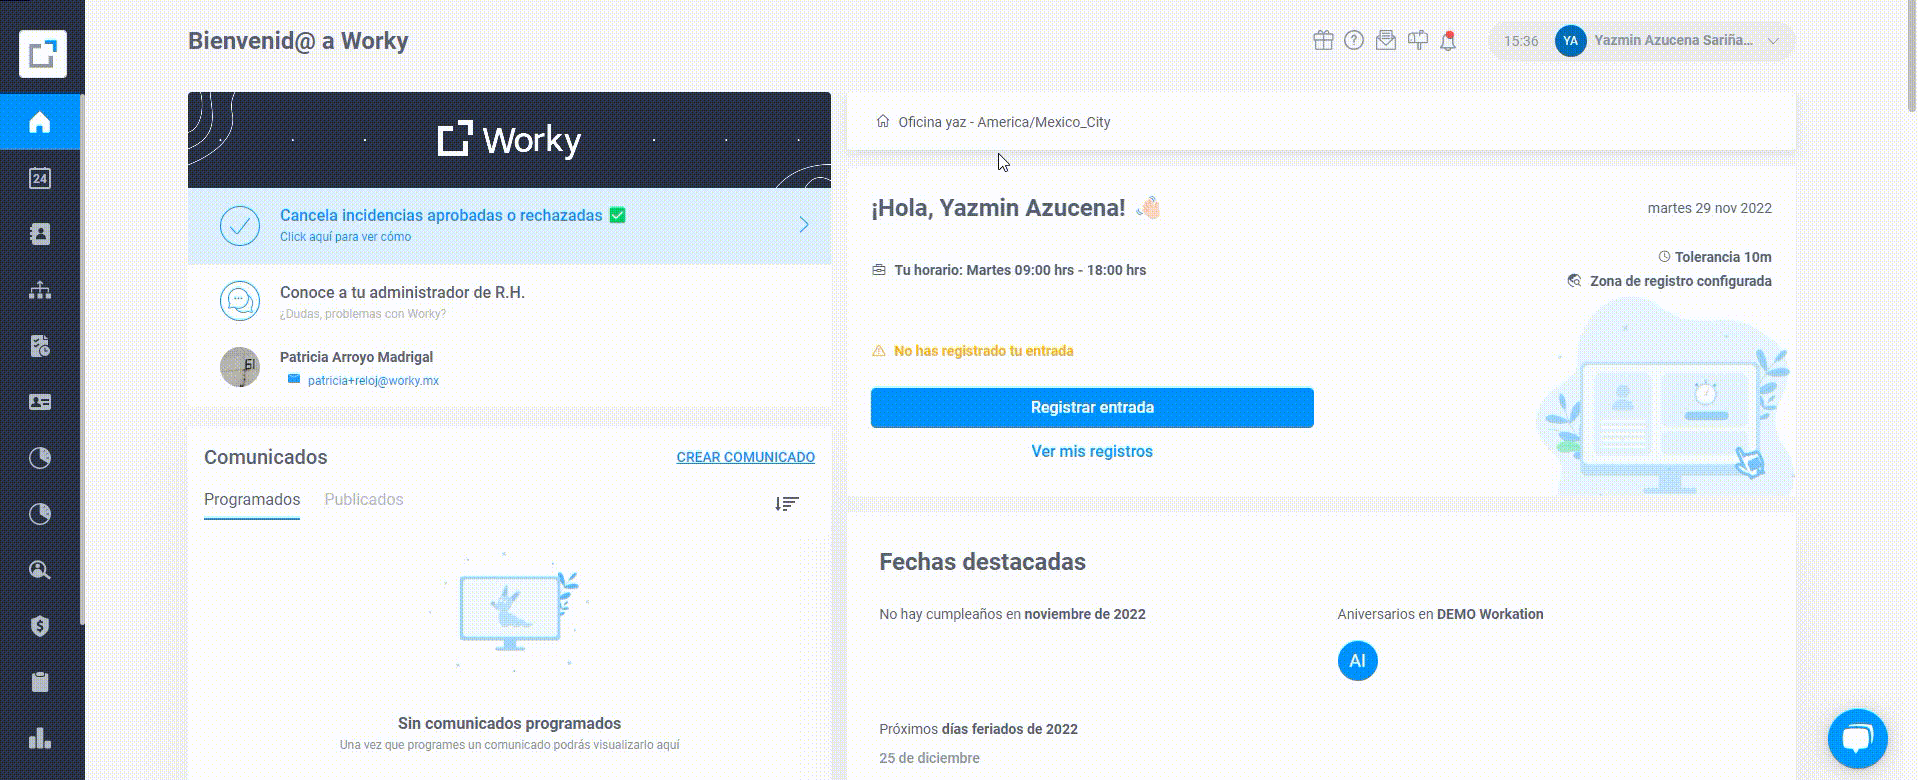Open the Home icon in the sidebar

[40, 122]
